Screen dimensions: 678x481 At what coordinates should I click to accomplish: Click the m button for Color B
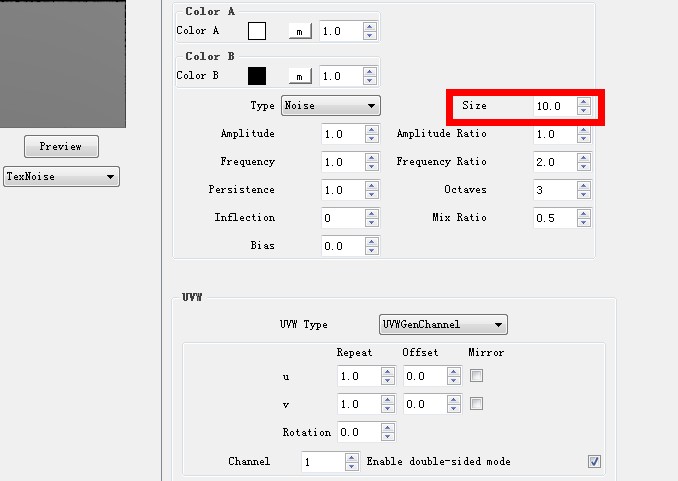pyautogui.click(x=300, y=77)
